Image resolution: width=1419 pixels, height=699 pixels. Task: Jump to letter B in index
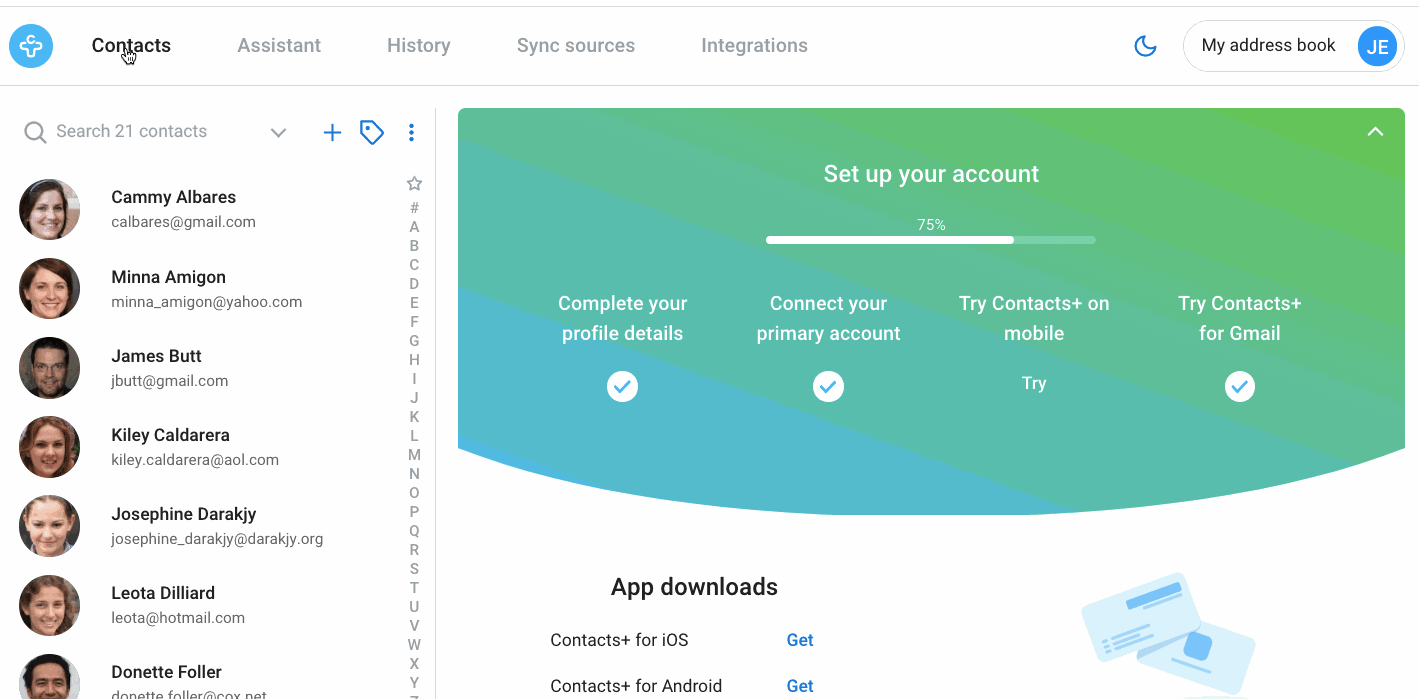[x=414, y=246]
